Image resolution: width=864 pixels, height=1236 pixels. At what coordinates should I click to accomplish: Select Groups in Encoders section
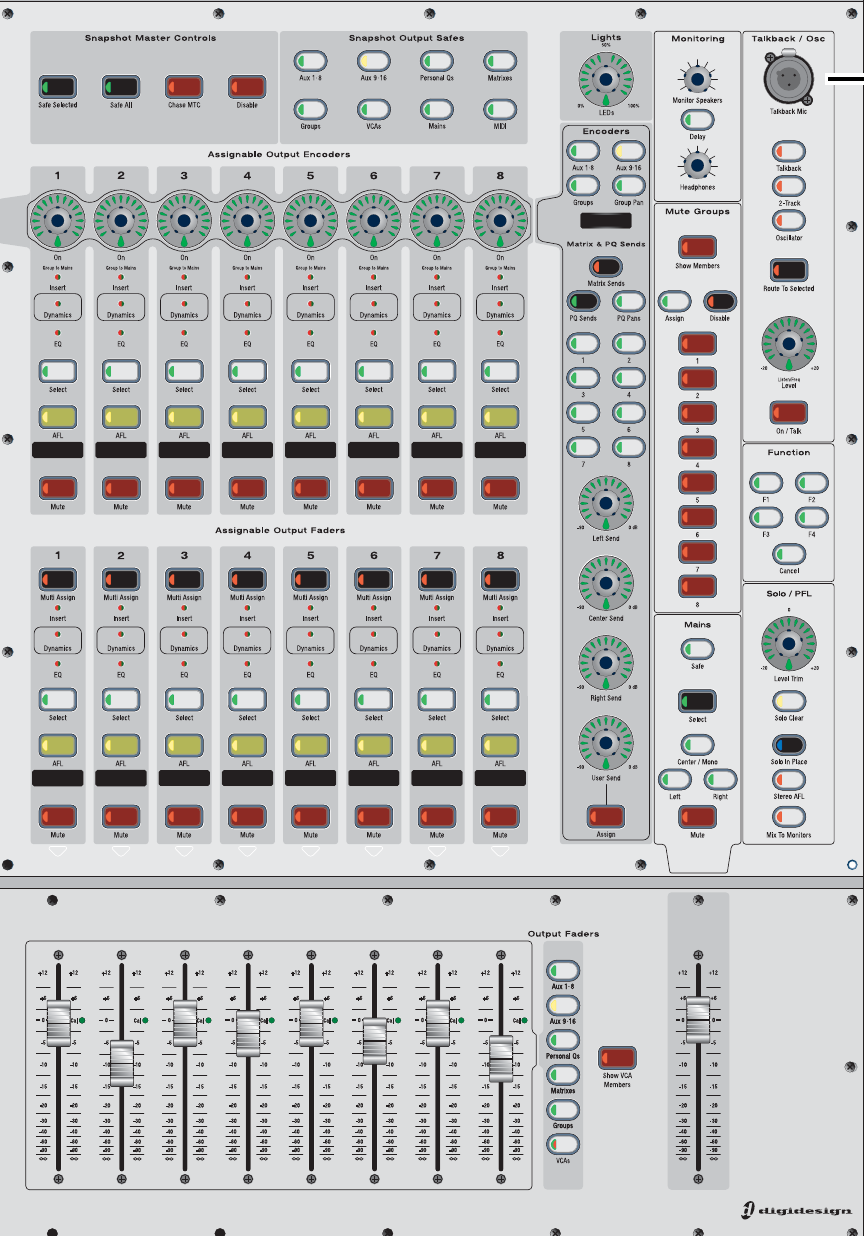click(x=582, y=184)
